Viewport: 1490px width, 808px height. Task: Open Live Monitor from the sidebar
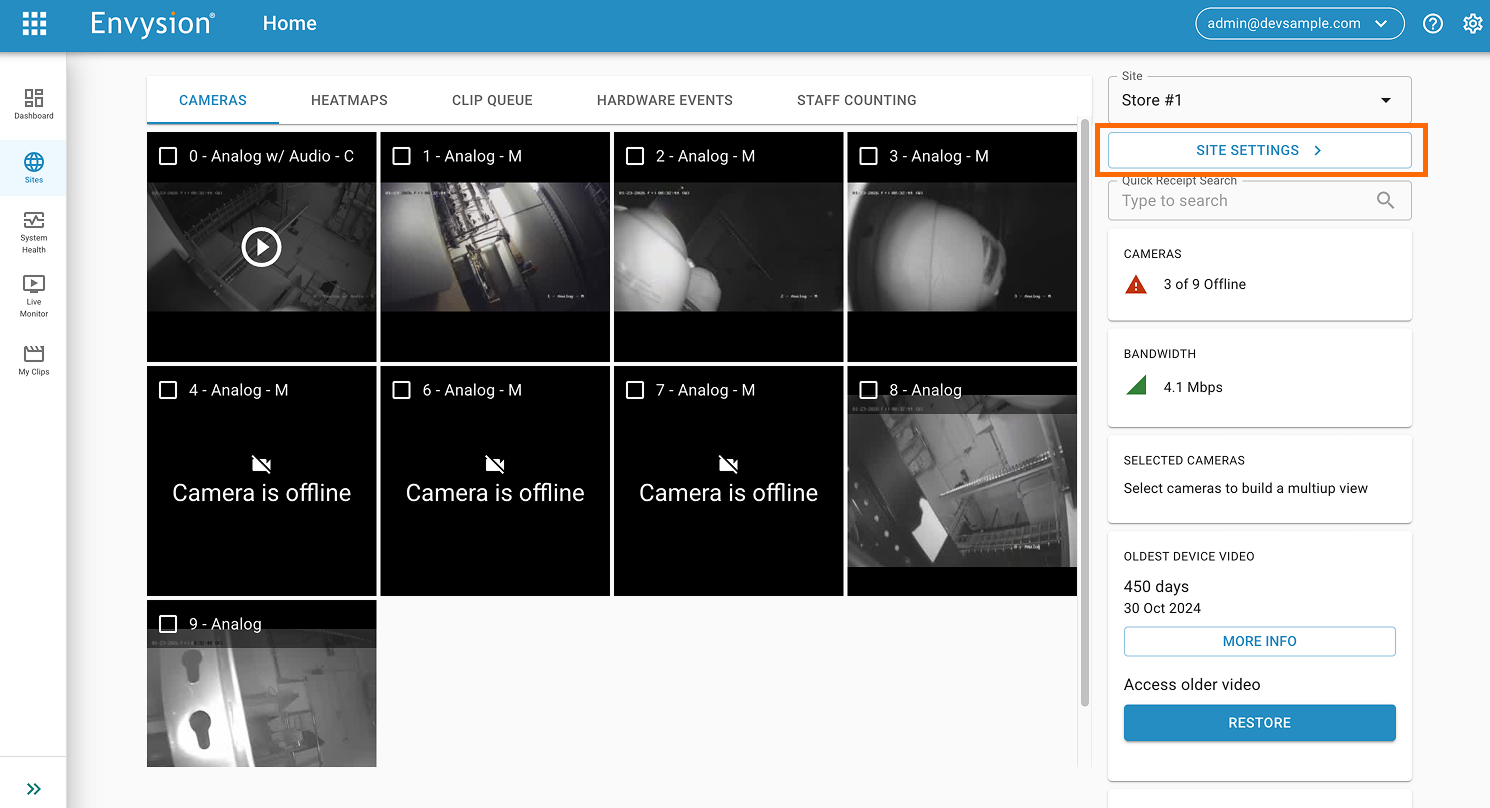pyautogui.click(x=34, y=295)
